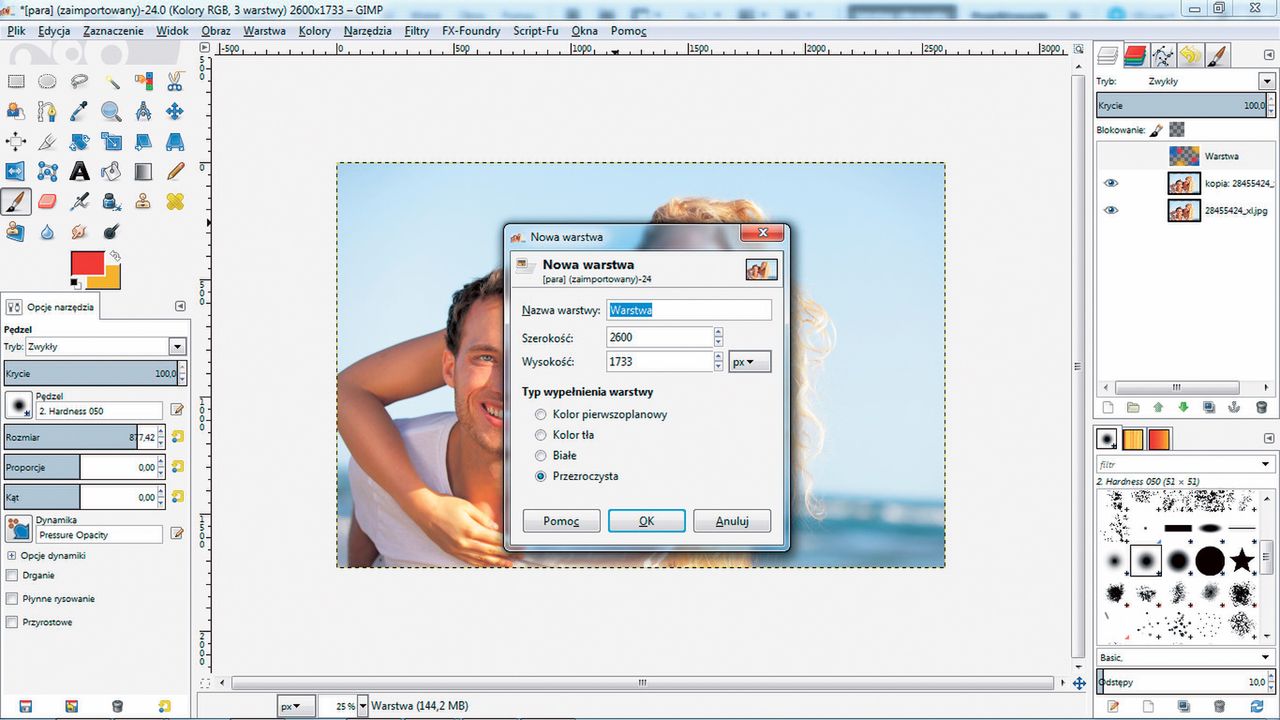This screenshot has height=720, width=1280.
Task: Select the Scale tool
Action: coord(111,141)
